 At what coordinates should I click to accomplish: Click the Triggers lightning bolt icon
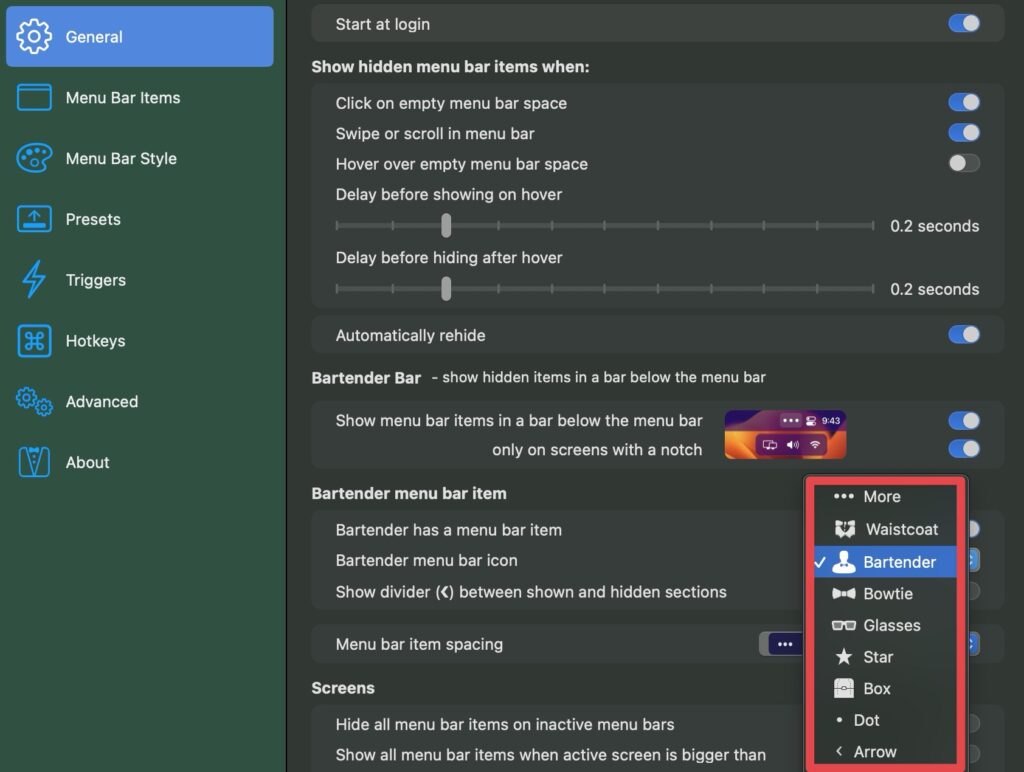click(x=34, y=279)
